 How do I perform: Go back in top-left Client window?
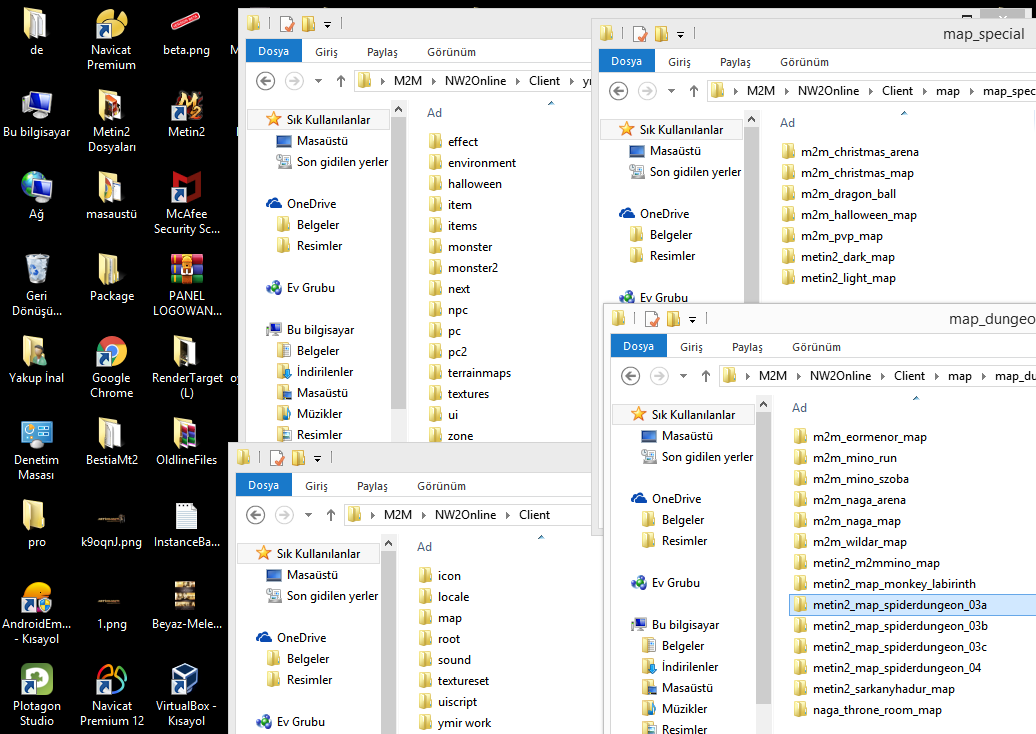coord(266,81)
